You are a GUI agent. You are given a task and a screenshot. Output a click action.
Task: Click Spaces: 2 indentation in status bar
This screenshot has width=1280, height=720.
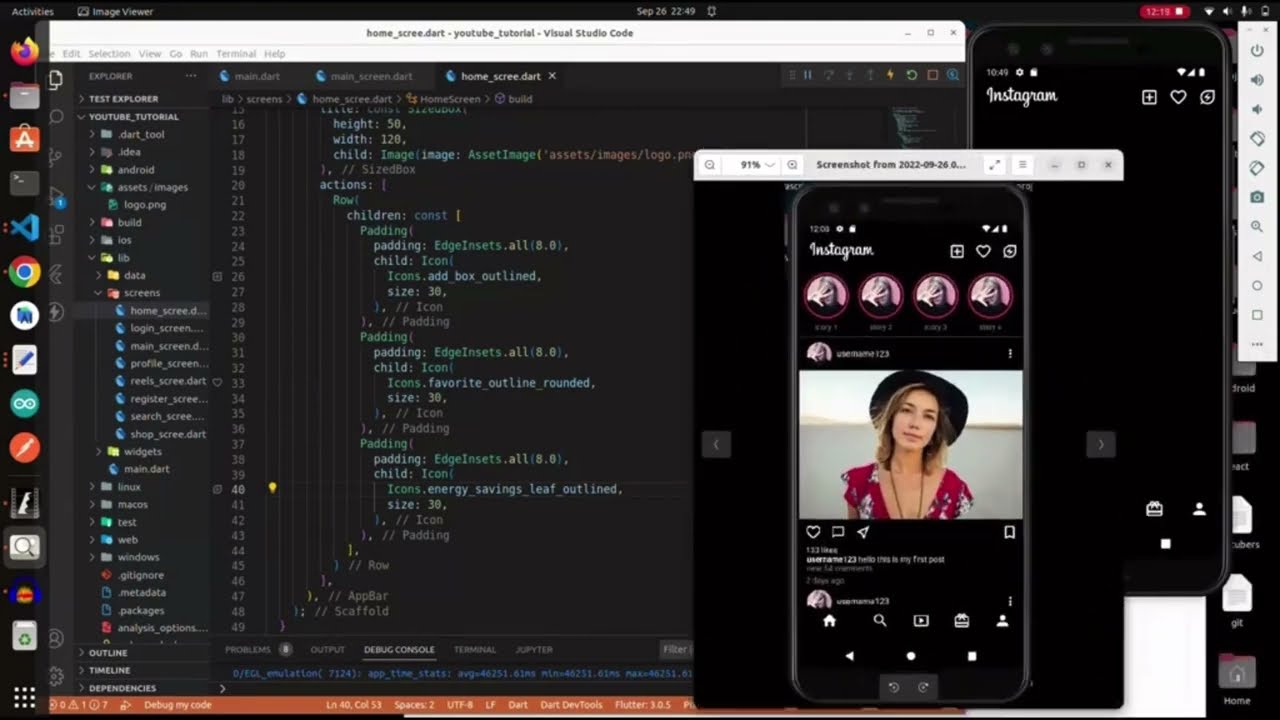pyautogui.click(x=414, y=705)
